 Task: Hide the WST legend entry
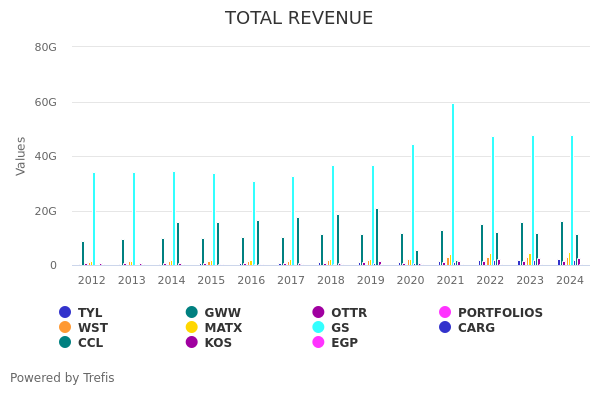[x=92, y=328]
